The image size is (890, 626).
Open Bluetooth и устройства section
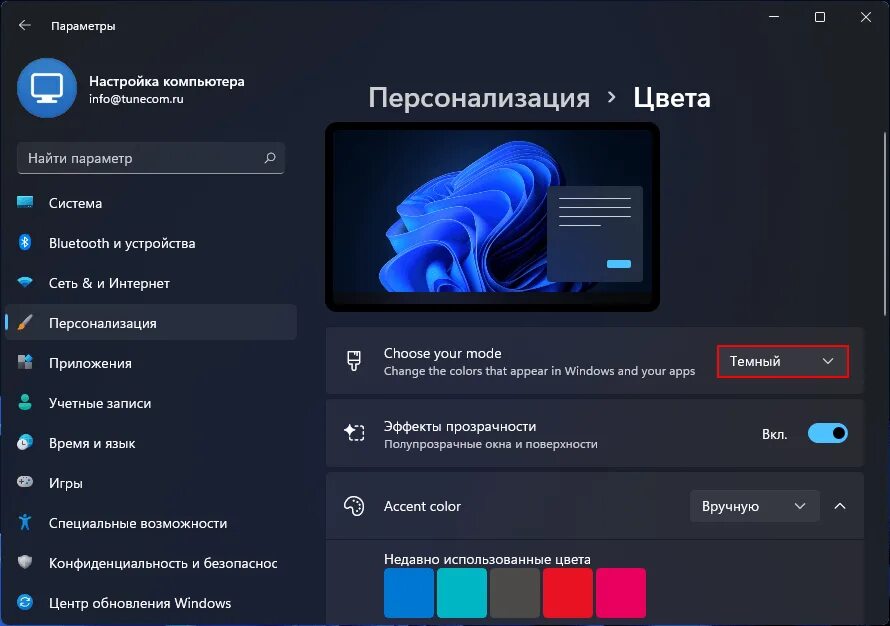point(151,242)
